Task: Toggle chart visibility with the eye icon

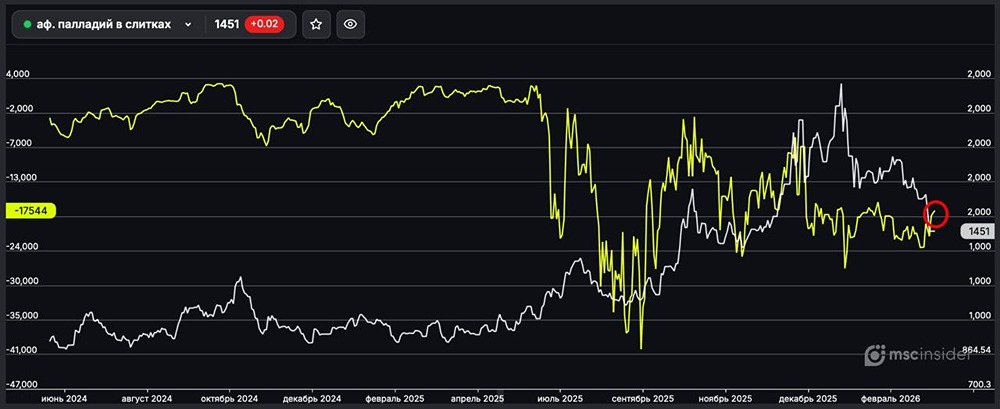Action: click(x=350, y=25)
